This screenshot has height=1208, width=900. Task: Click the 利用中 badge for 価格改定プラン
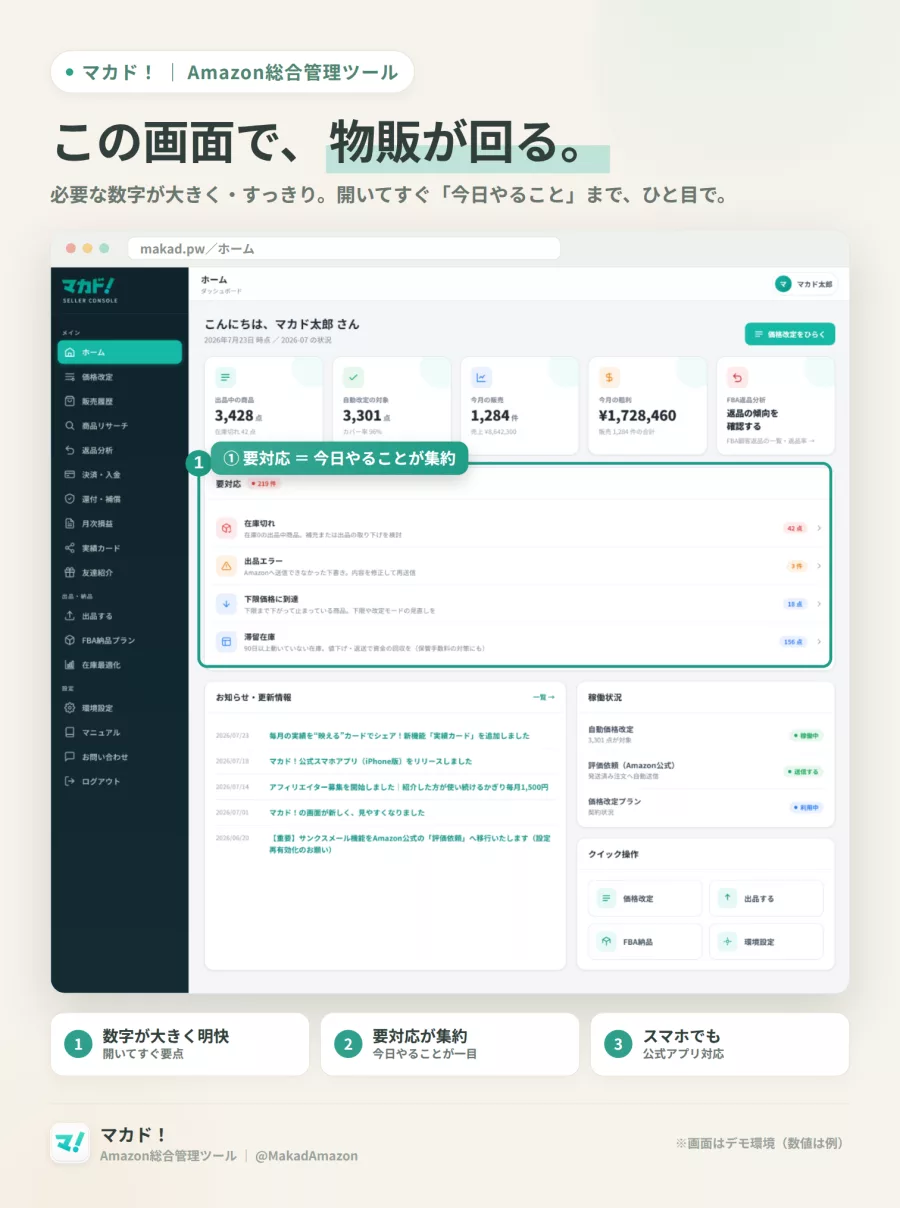[x=806, y=807]
